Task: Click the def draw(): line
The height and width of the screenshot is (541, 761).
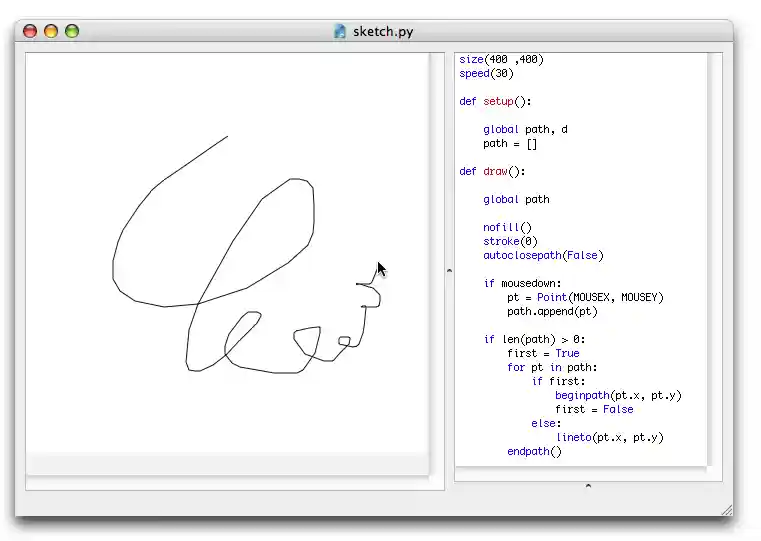Action: (x=492, y=171)
